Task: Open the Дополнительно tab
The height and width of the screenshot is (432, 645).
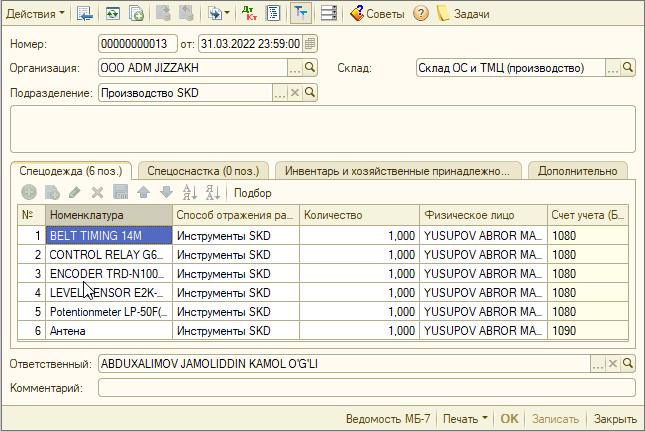Action: pos(577,170)
